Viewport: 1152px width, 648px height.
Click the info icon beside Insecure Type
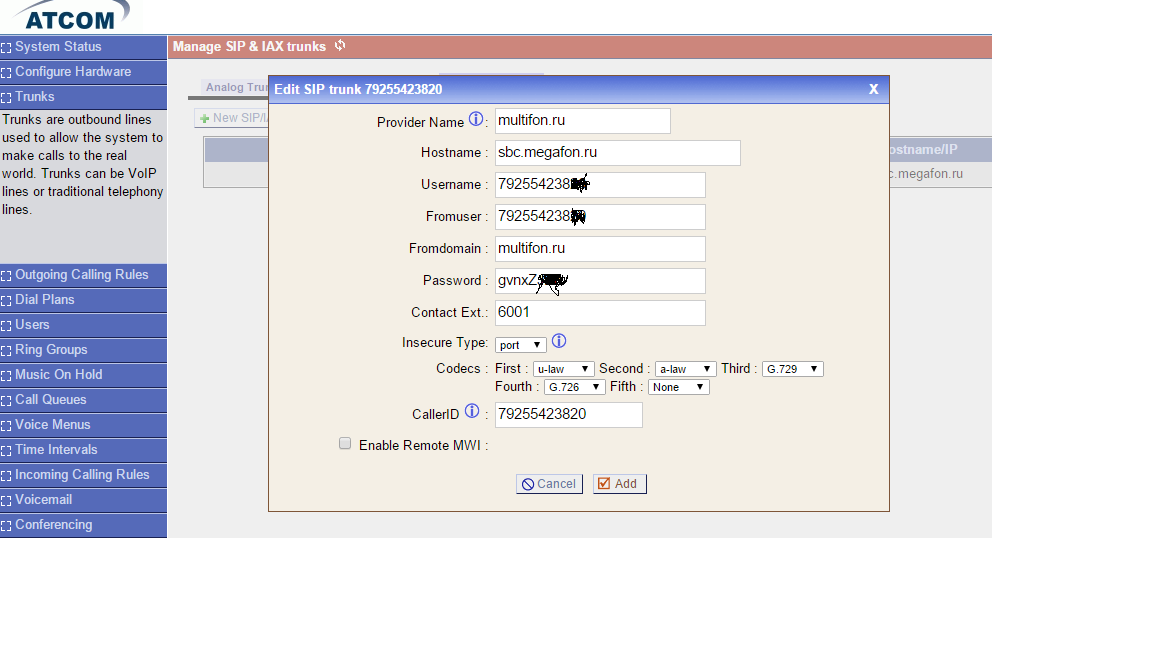(559, 342)
